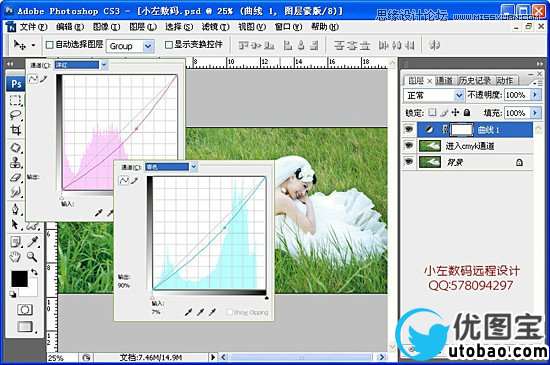Viewport: 550px width, 365px height.
Task: Reset to default colors icon
Action: coord(13,294)
